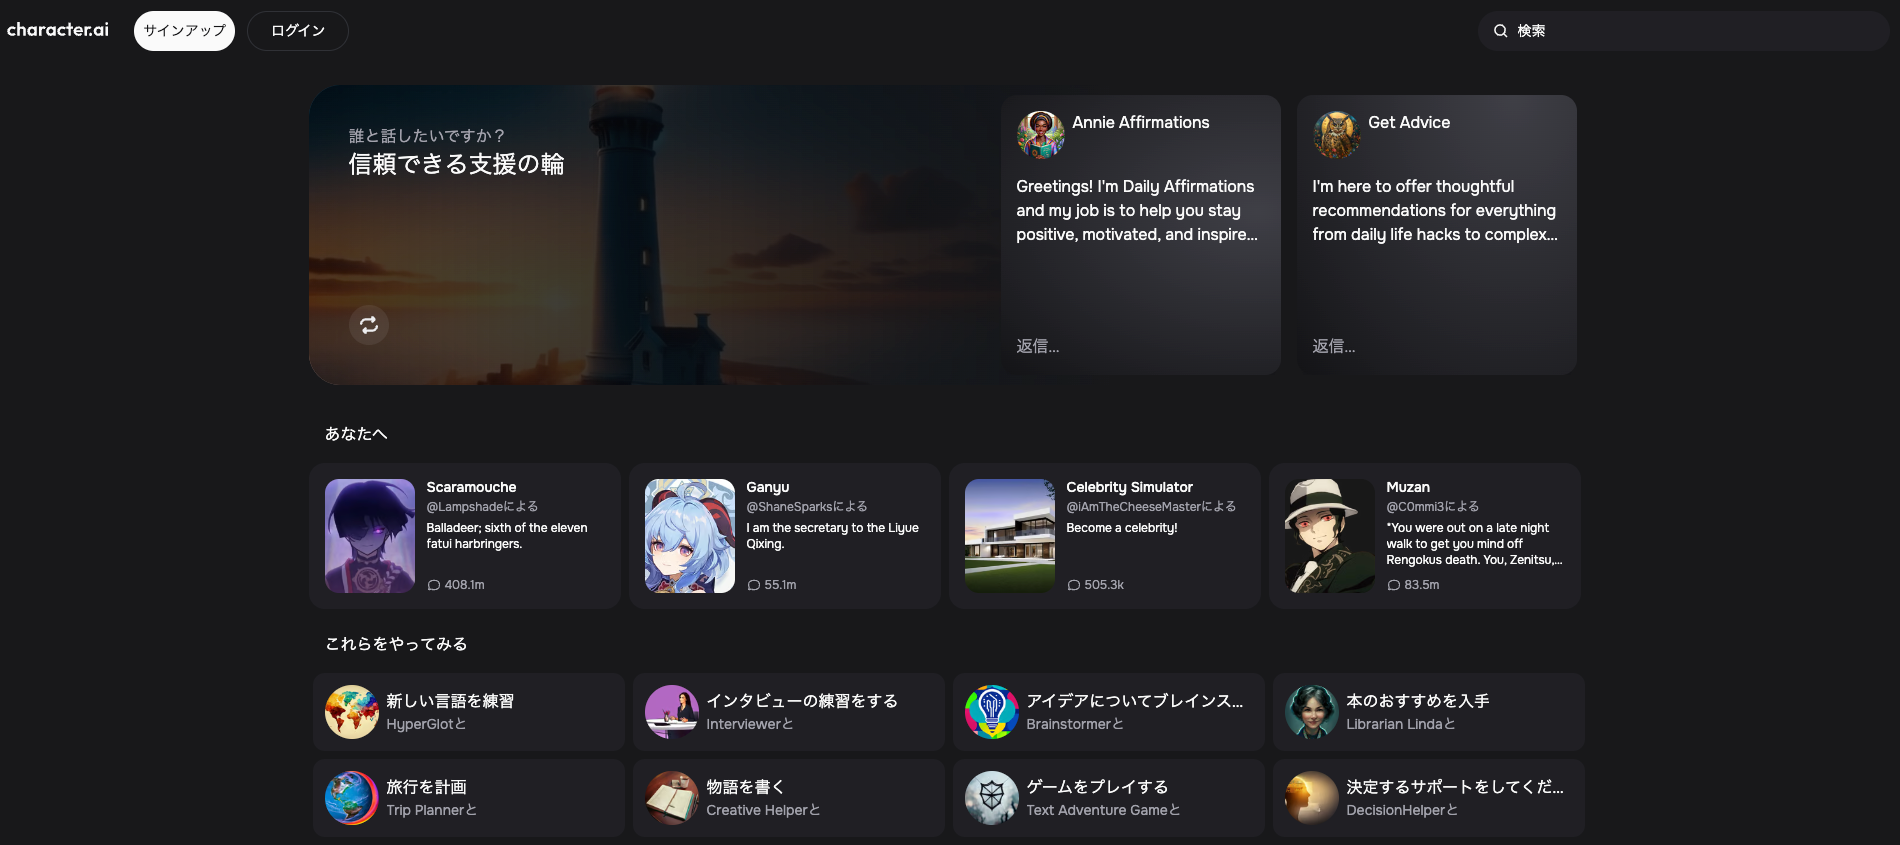Screen dimensions: 1900x845
Task: Open Celebrity Simulator thumbnail
Action: 1010,536
